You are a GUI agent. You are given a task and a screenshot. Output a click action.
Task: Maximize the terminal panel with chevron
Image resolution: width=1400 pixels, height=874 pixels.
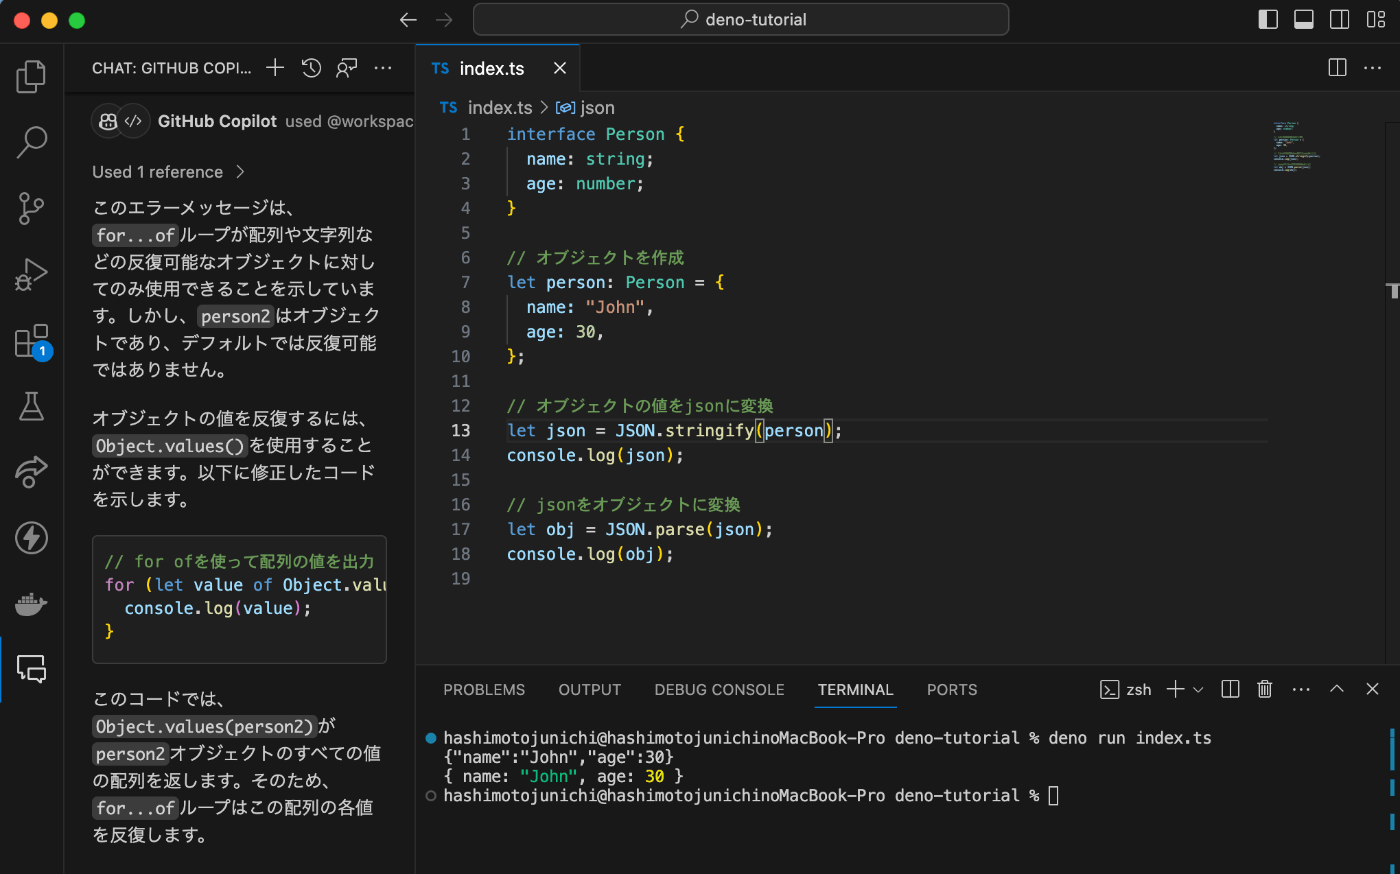[1336, 689]
